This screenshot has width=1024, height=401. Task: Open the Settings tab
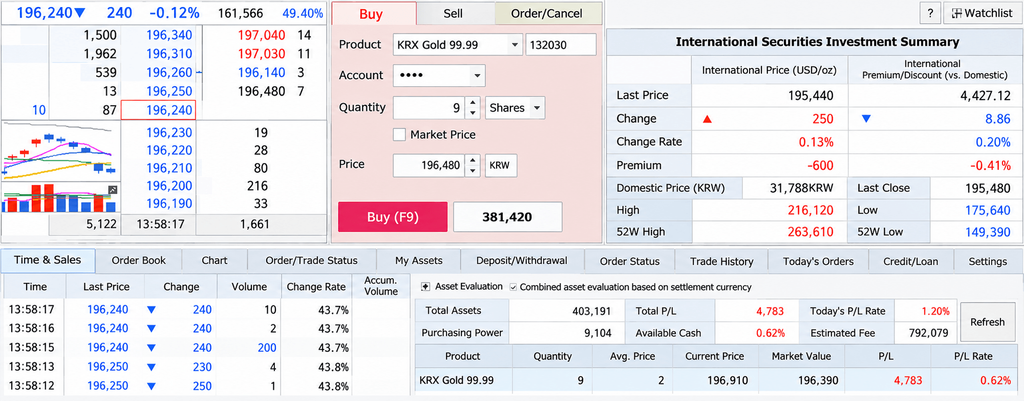pyautogui.click(x=987, y=261)
